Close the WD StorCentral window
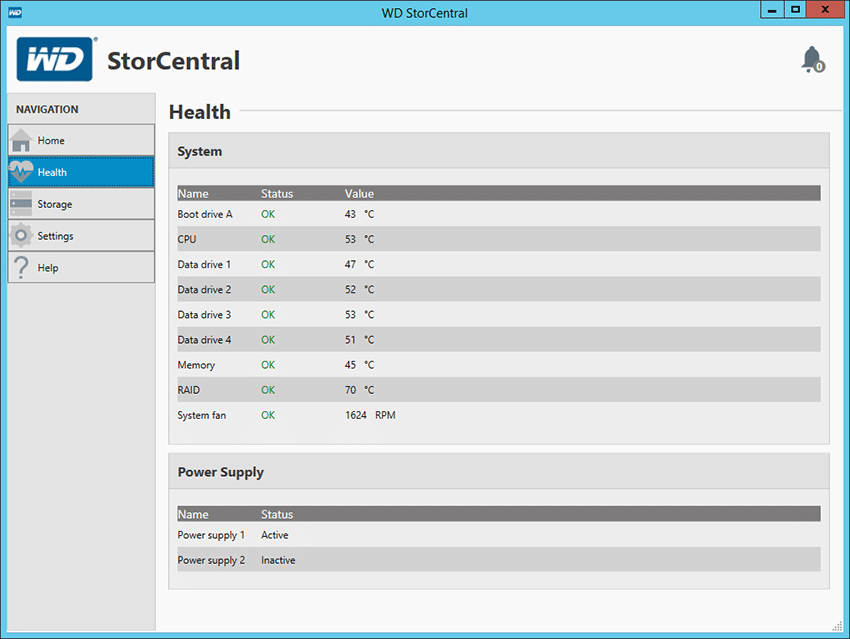The image size is (850, 639). coord(825,10)
